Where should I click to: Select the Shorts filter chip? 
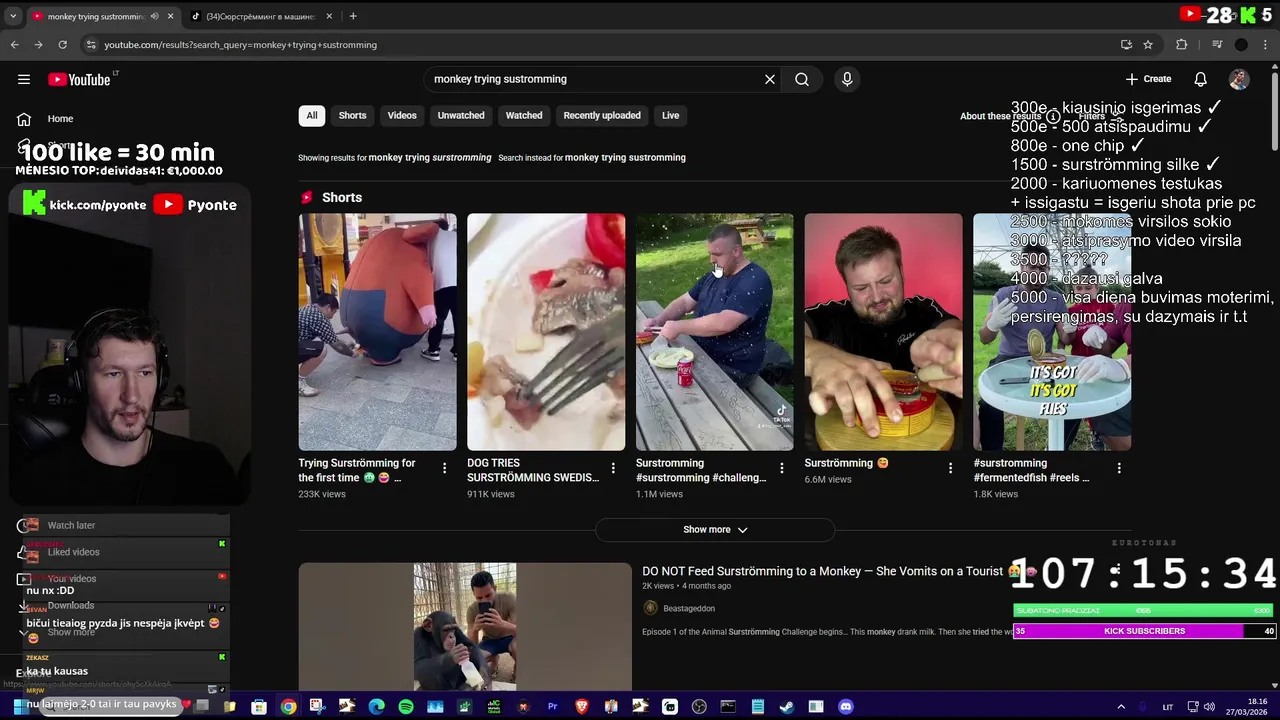click(x=352, y=115)
